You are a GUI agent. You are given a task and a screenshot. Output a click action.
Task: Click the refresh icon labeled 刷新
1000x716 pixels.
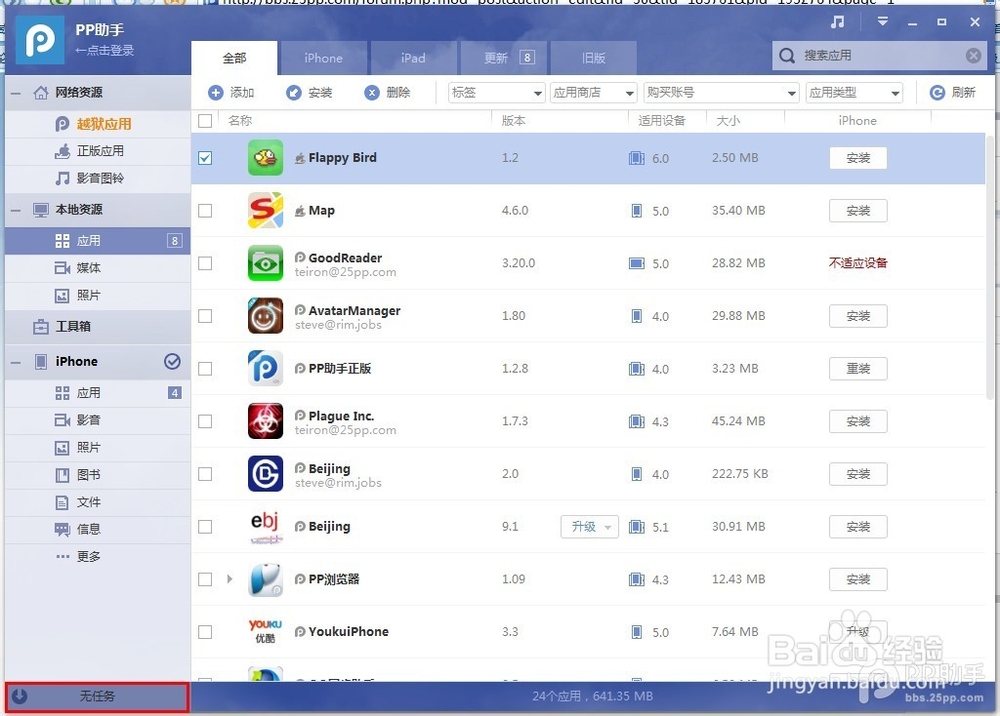937,93
